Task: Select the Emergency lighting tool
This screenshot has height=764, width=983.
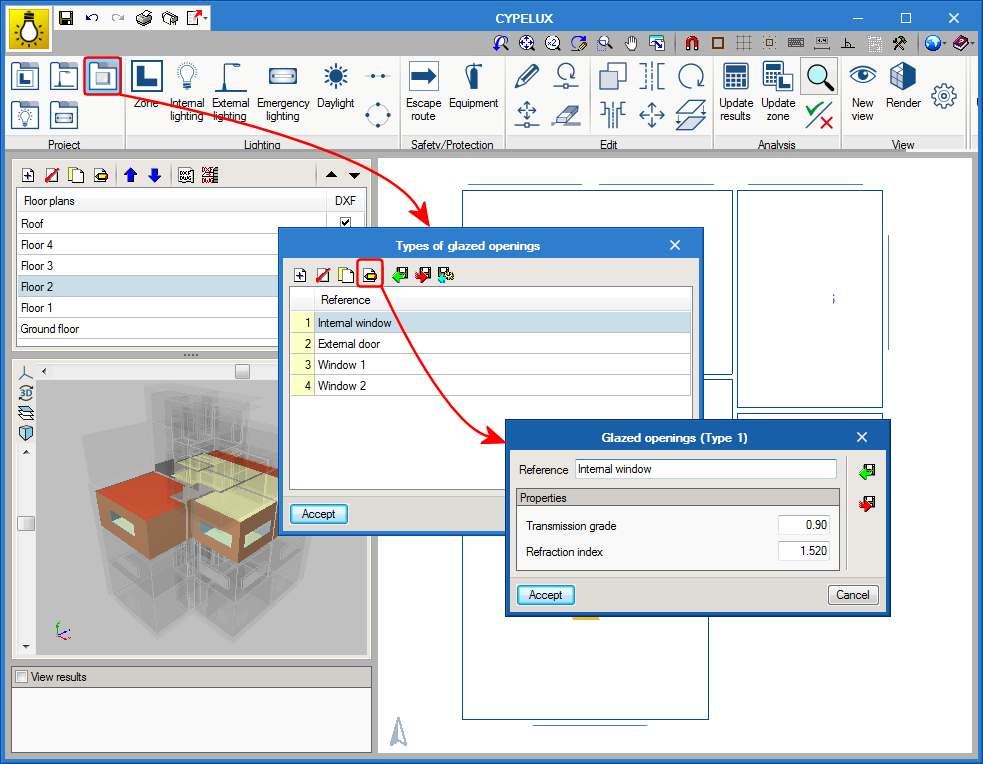Action: click(282, 91)
